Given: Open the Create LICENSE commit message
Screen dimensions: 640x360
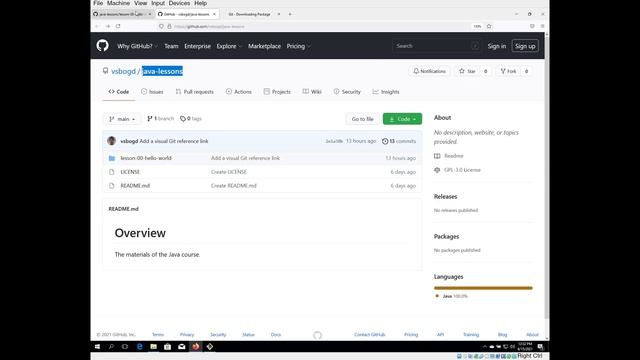Looking at the screenshot, I should pyautogui.click(x=229, y=172).
